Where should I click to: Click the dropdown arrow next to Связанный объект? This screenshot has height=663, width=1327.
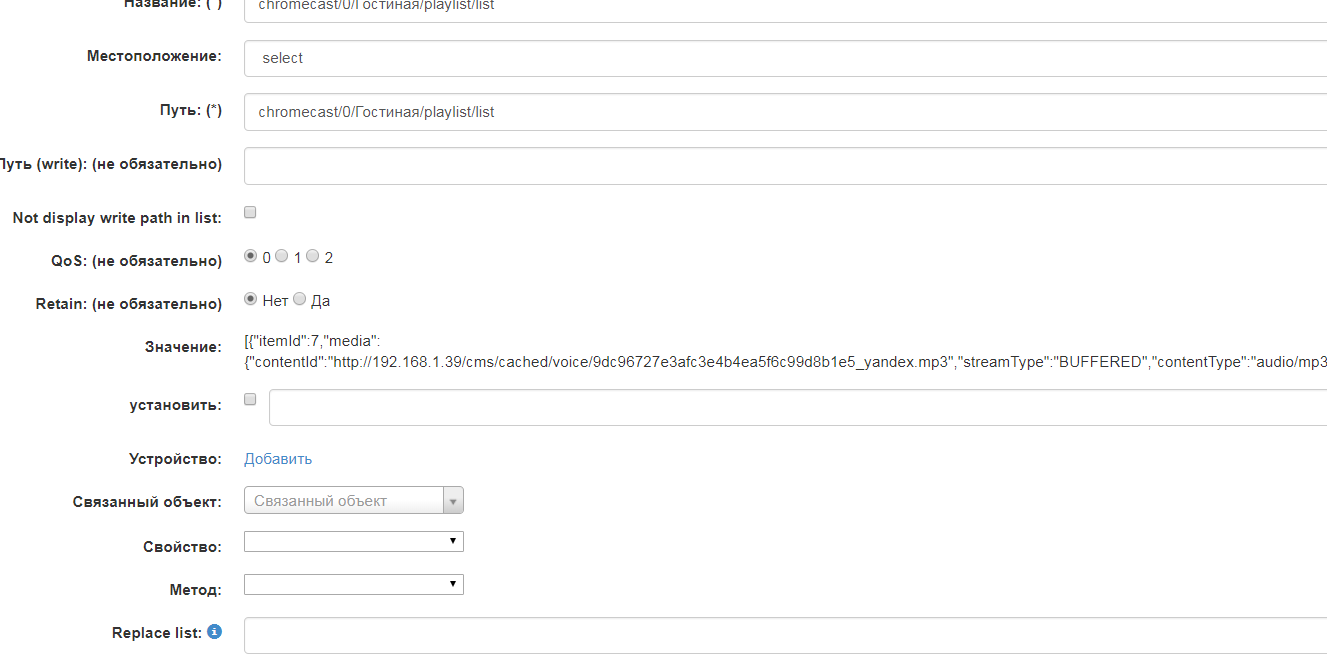(x=454, y=499)
